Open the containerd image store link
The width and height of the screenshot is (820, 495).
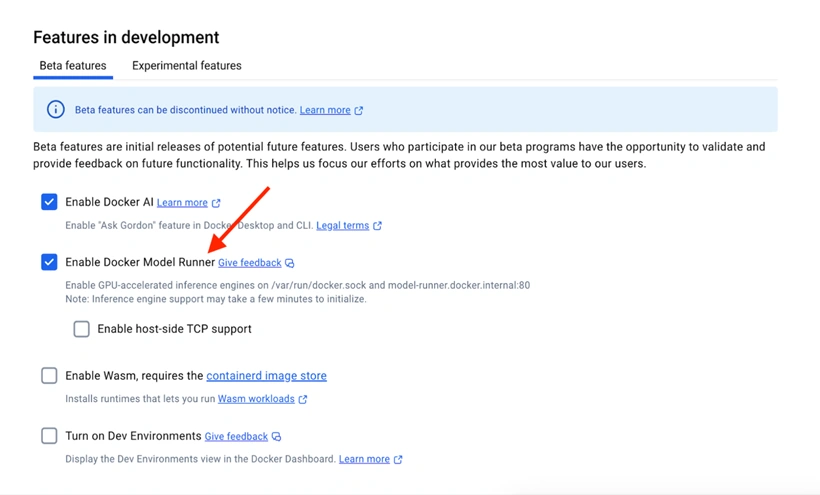point(266,375)
